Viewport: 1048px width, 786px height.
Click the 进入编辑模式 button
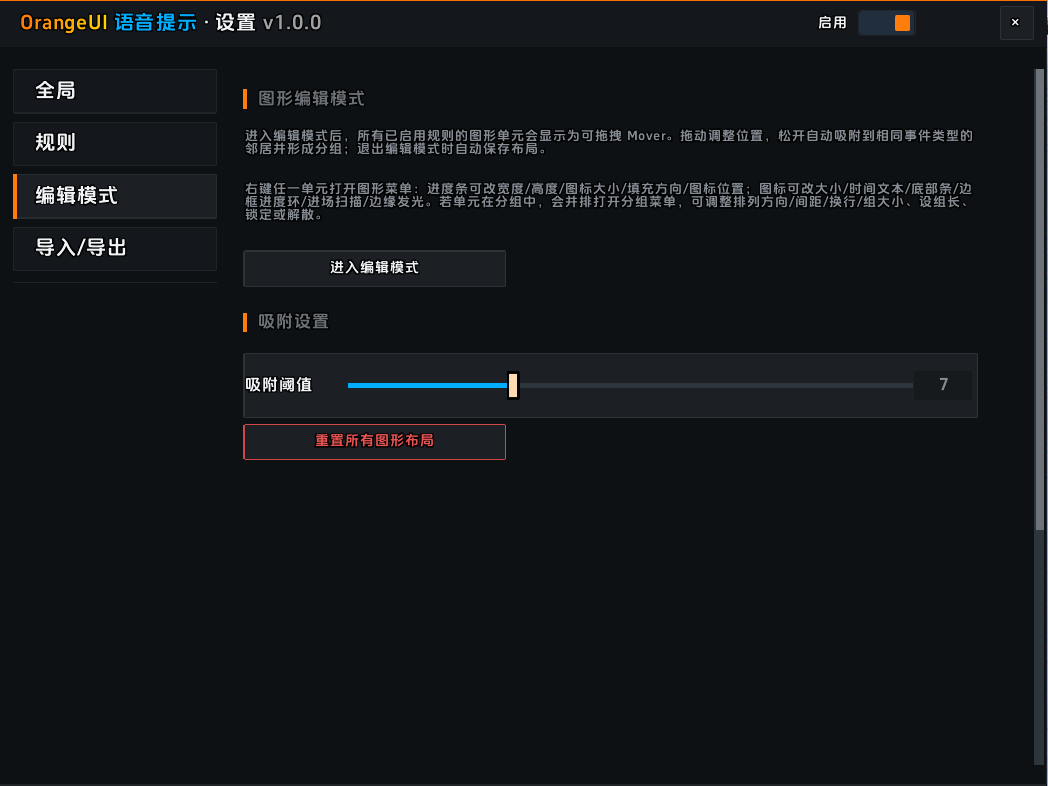click(374, 268)
